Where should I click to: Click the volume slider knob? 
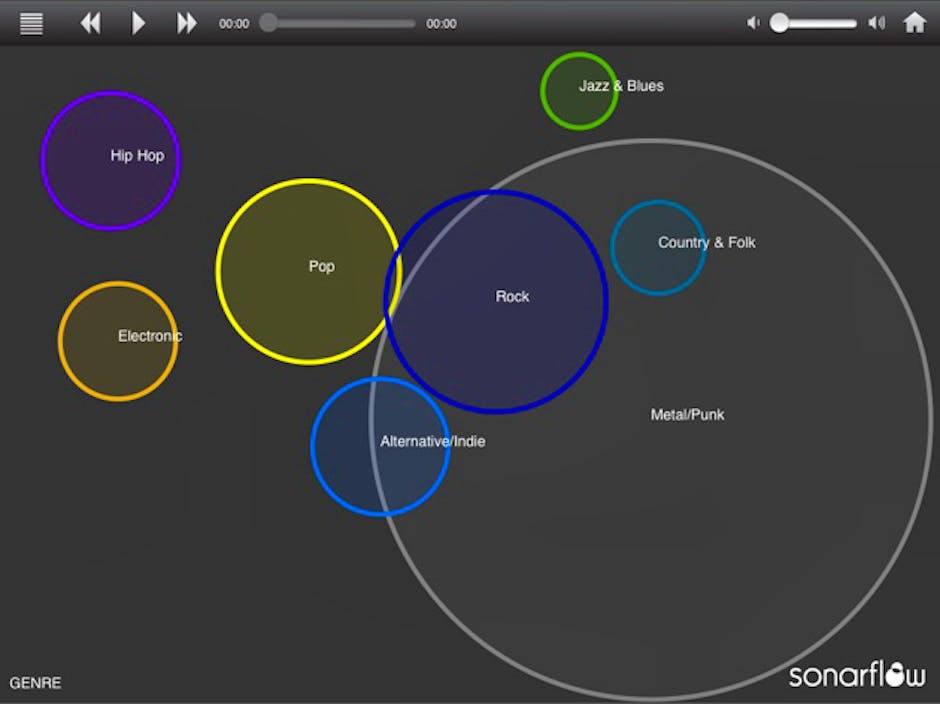pos(779,23)
